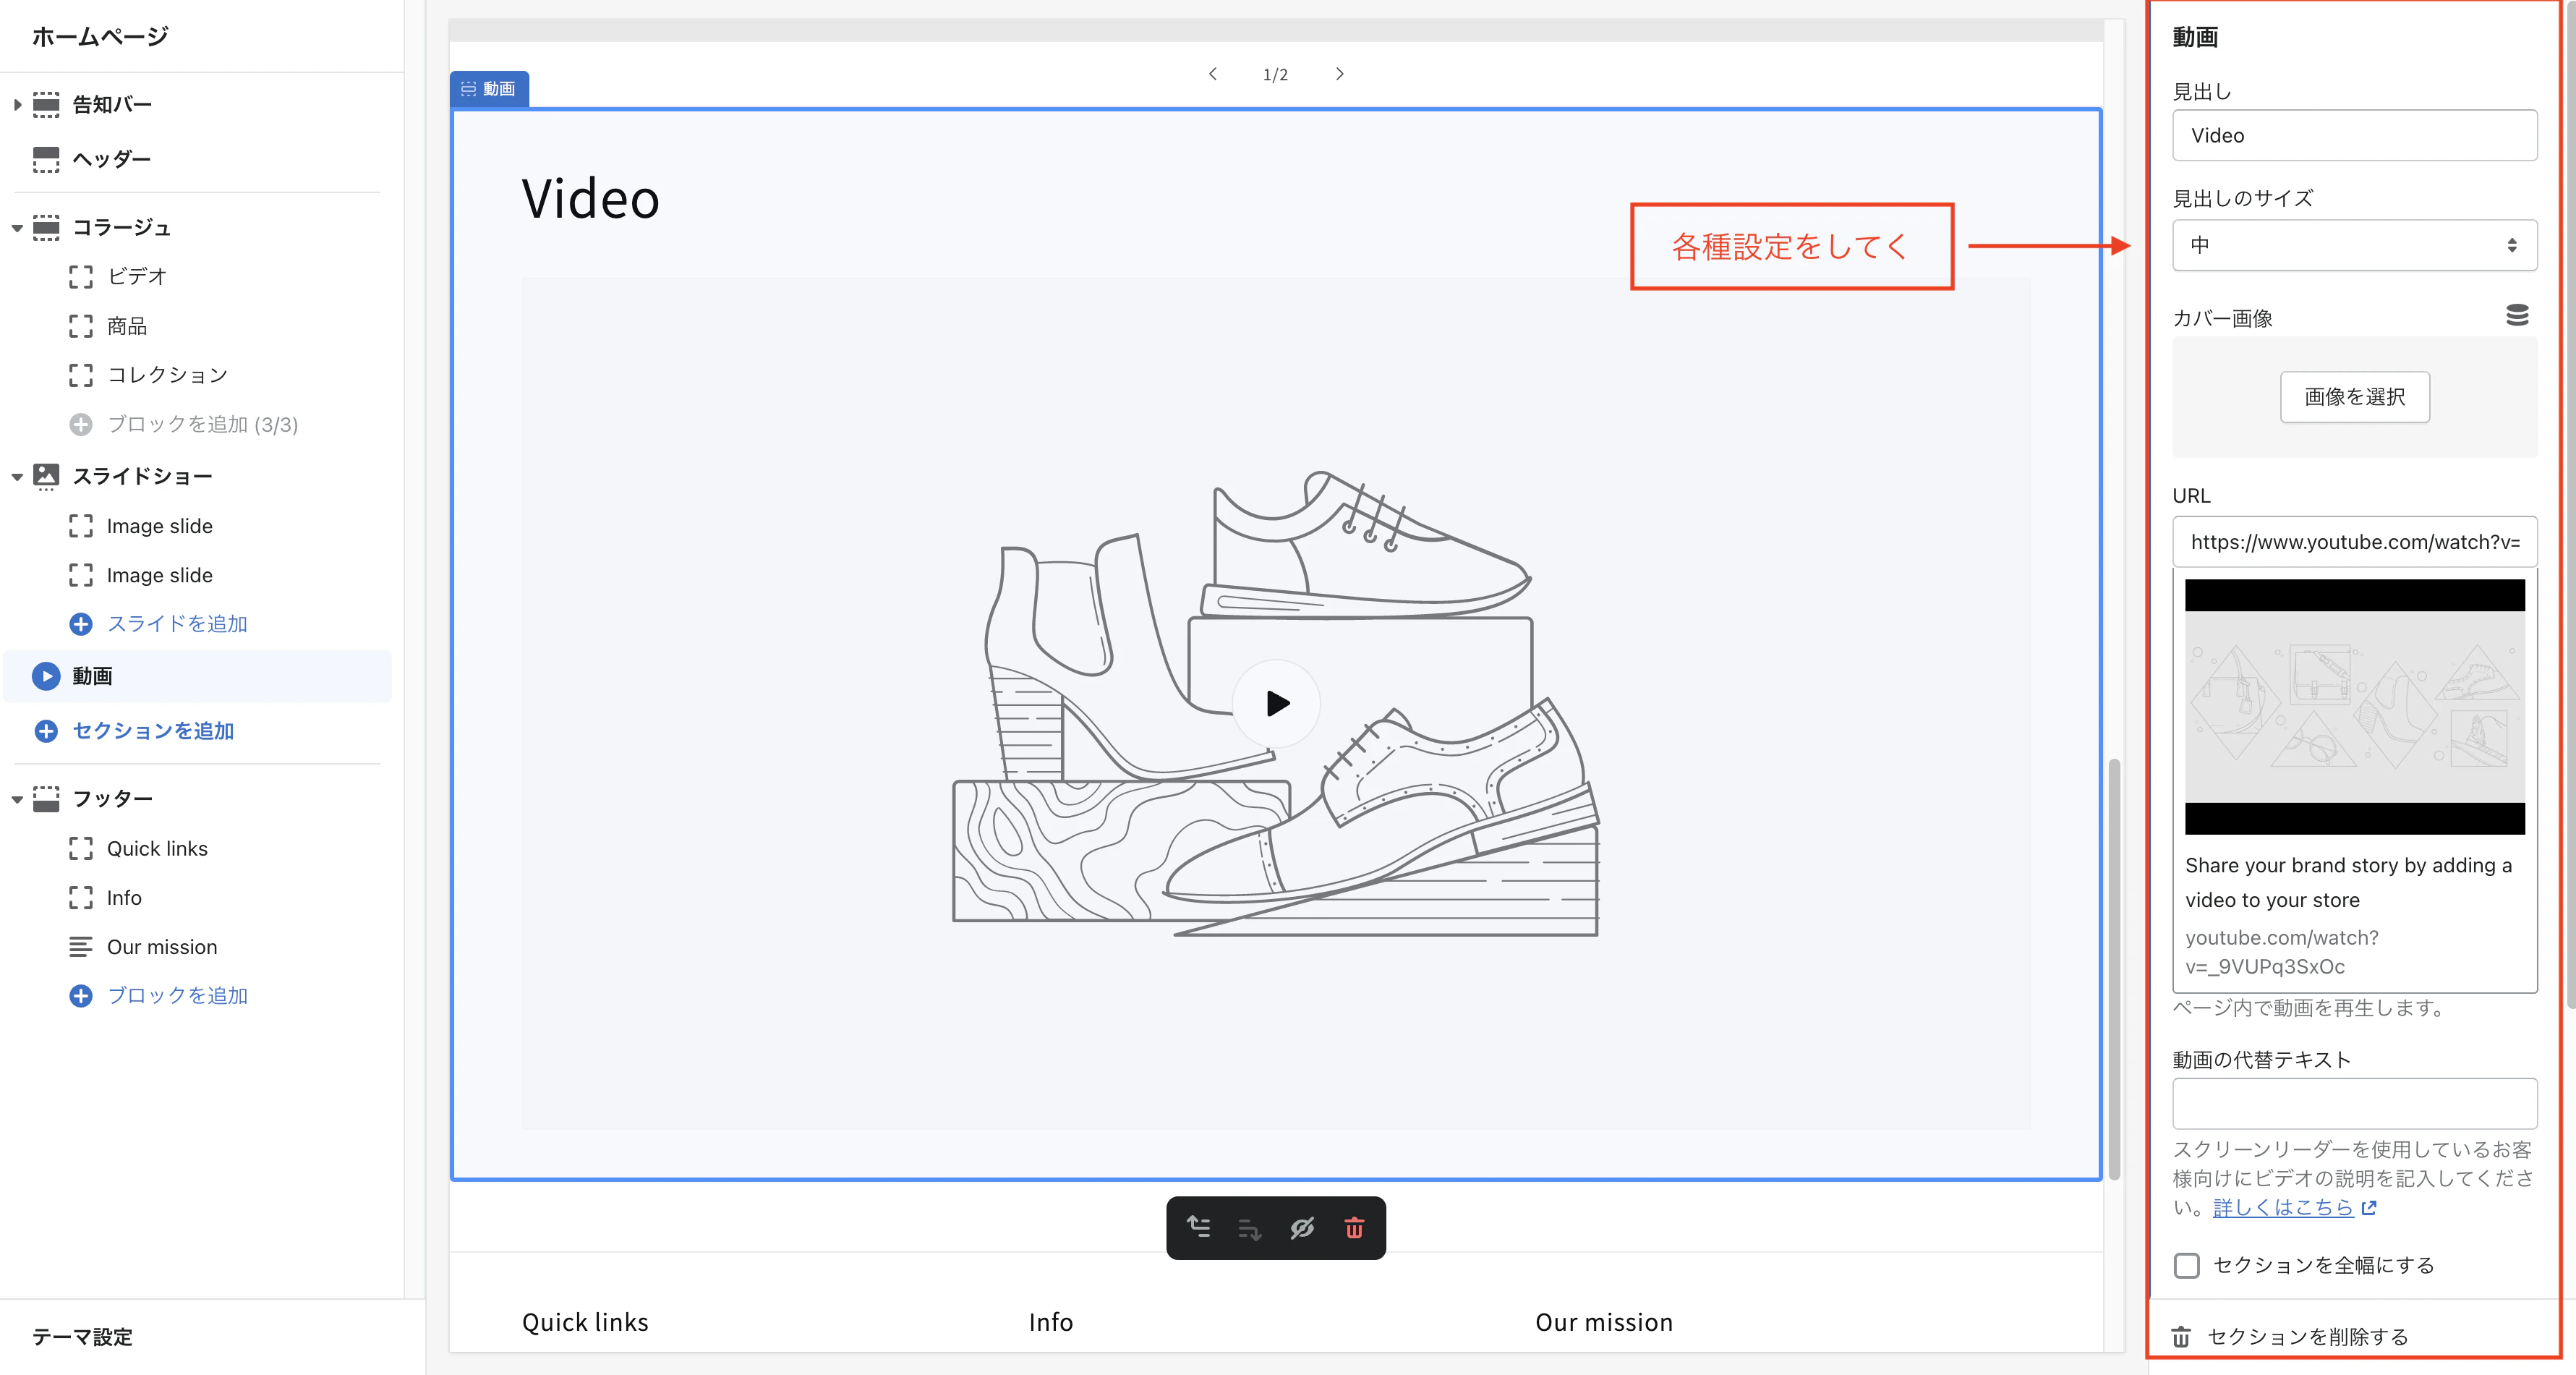The height and width of the screenshot is (1375, 2576).
Task: Expand the 告知バー section
Action: point(17,104)
